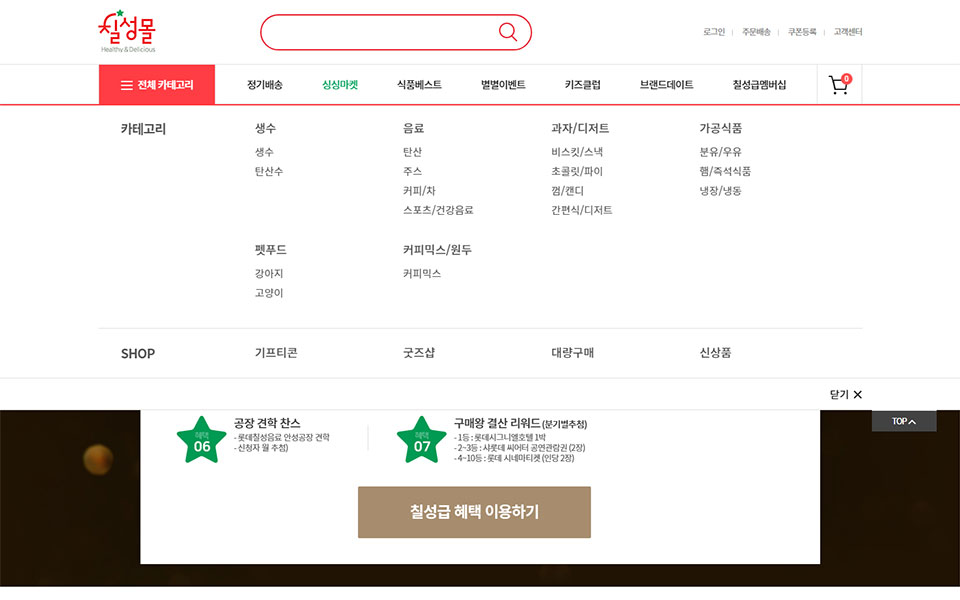Image resolution: width=960 pixels, height=600 pixels.
Task: Open the 고객센터 link
Action: pos(848,32)
